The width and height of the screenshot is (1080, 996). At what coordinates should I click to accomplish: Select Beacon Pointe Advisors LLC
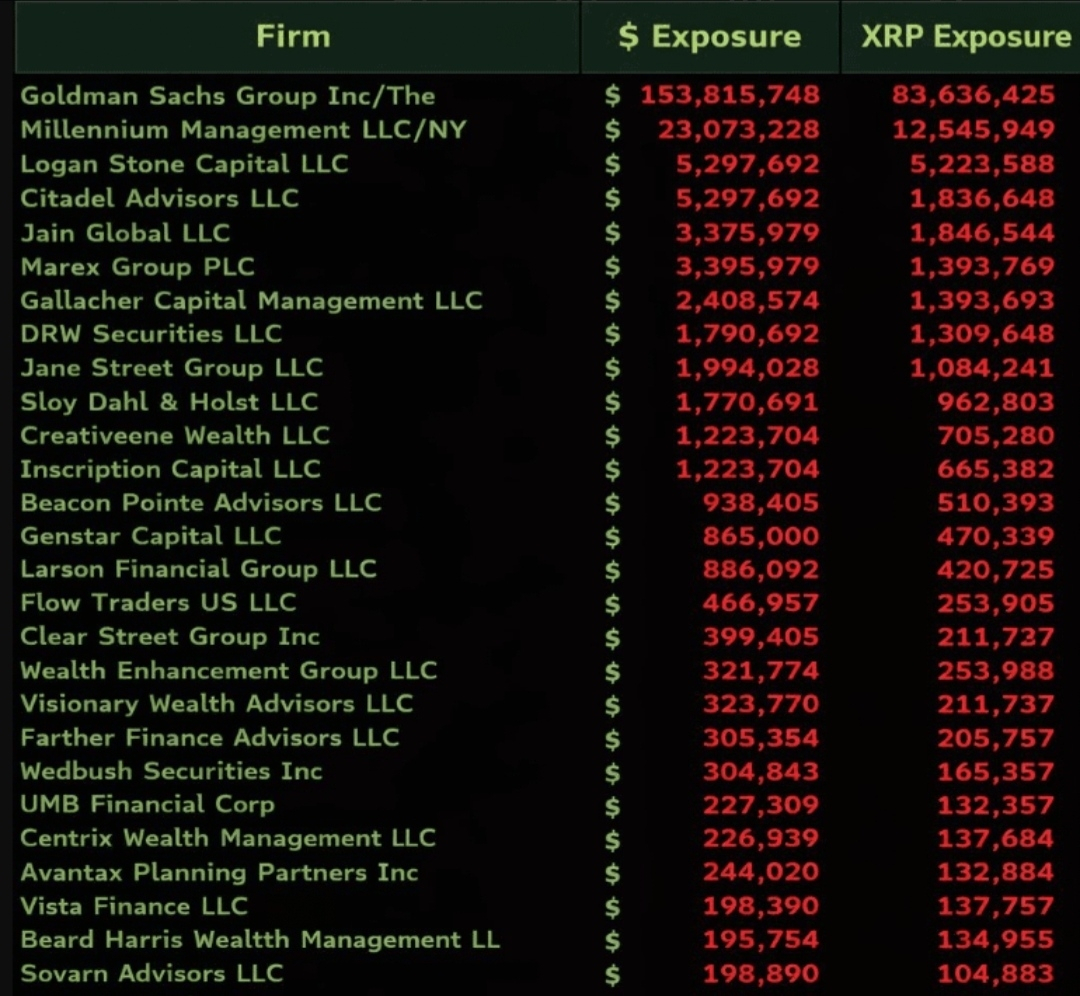click(x=200, y=502)
